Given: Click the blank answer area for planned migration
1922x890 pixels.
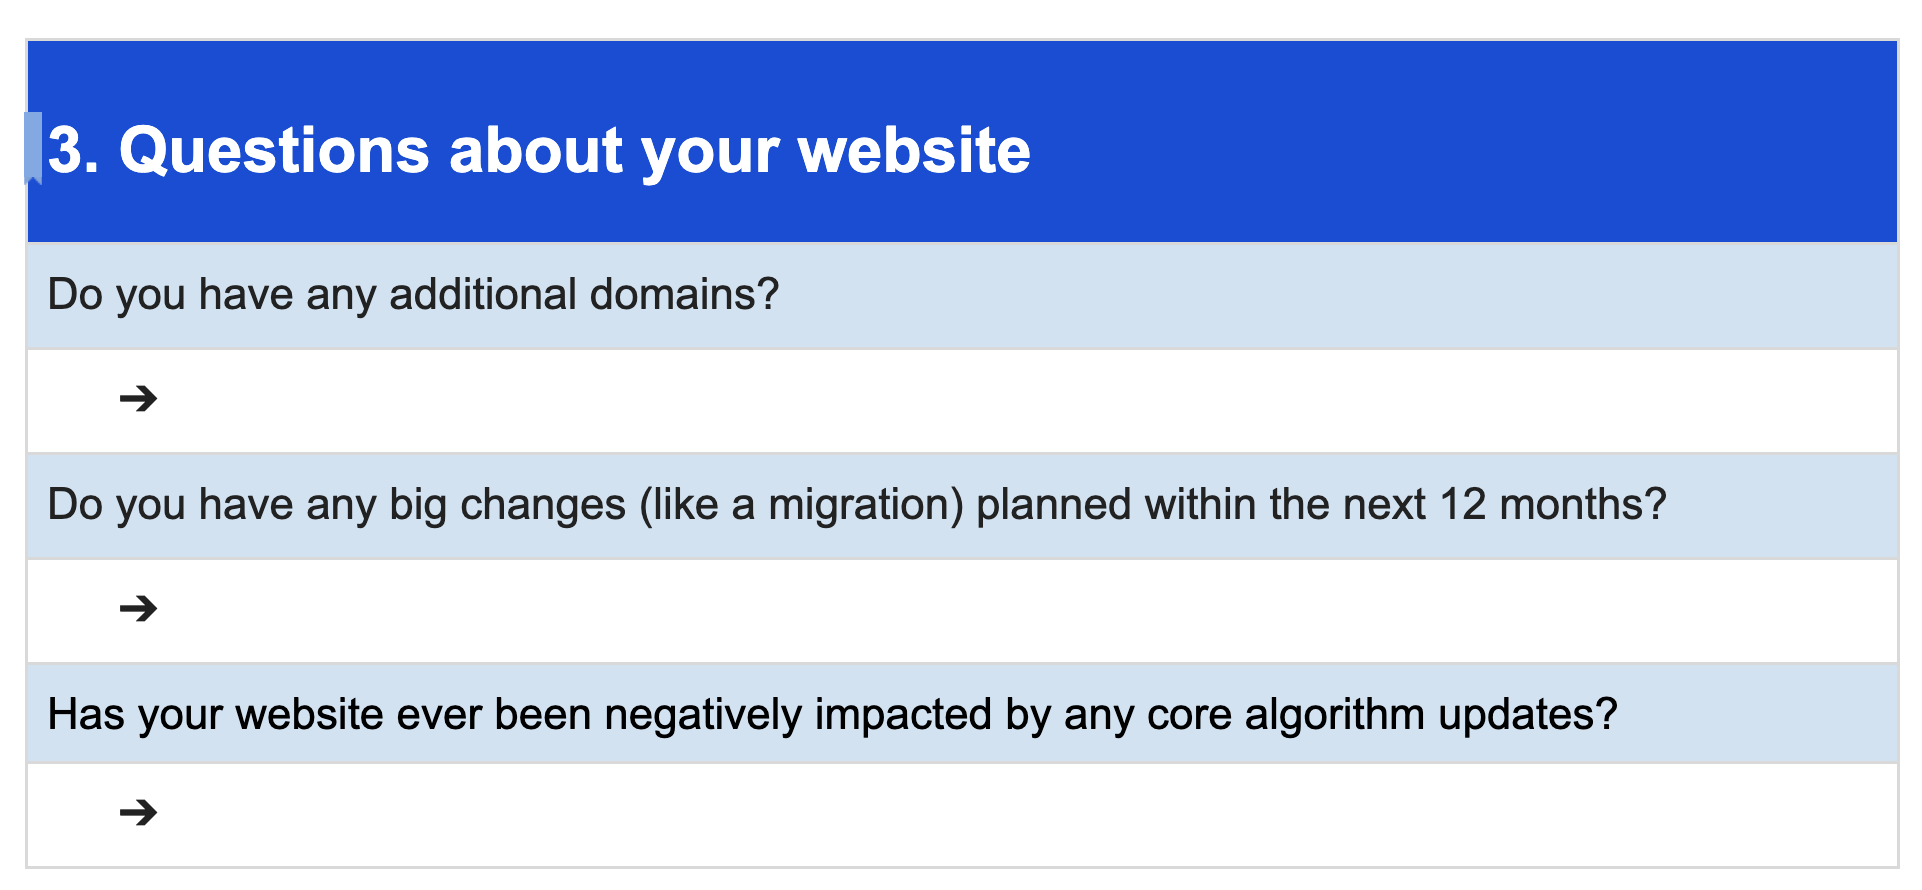Looking at the screenshot, I should 1000,610.
